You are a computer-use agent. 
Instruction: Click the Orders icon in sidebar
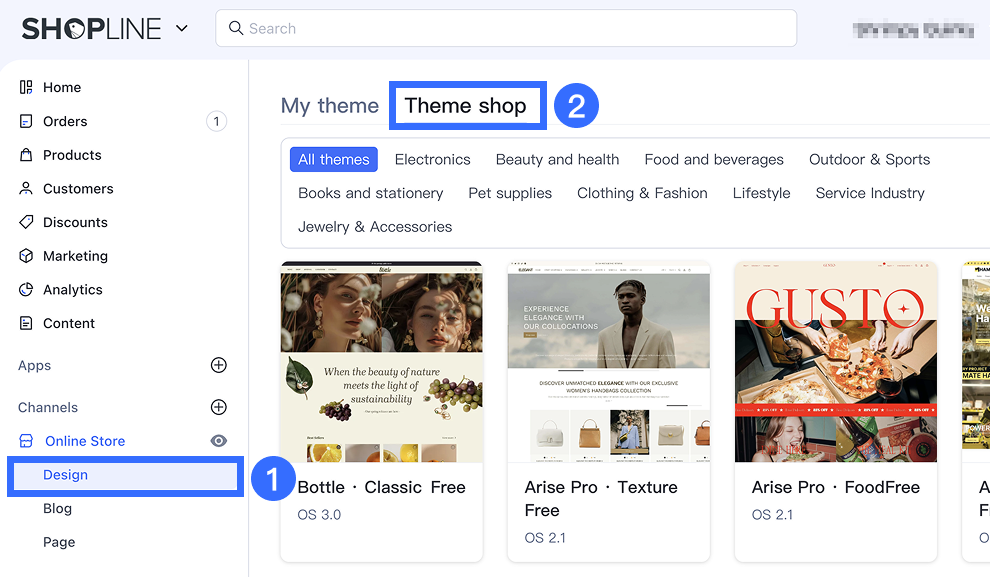point(26,122)
